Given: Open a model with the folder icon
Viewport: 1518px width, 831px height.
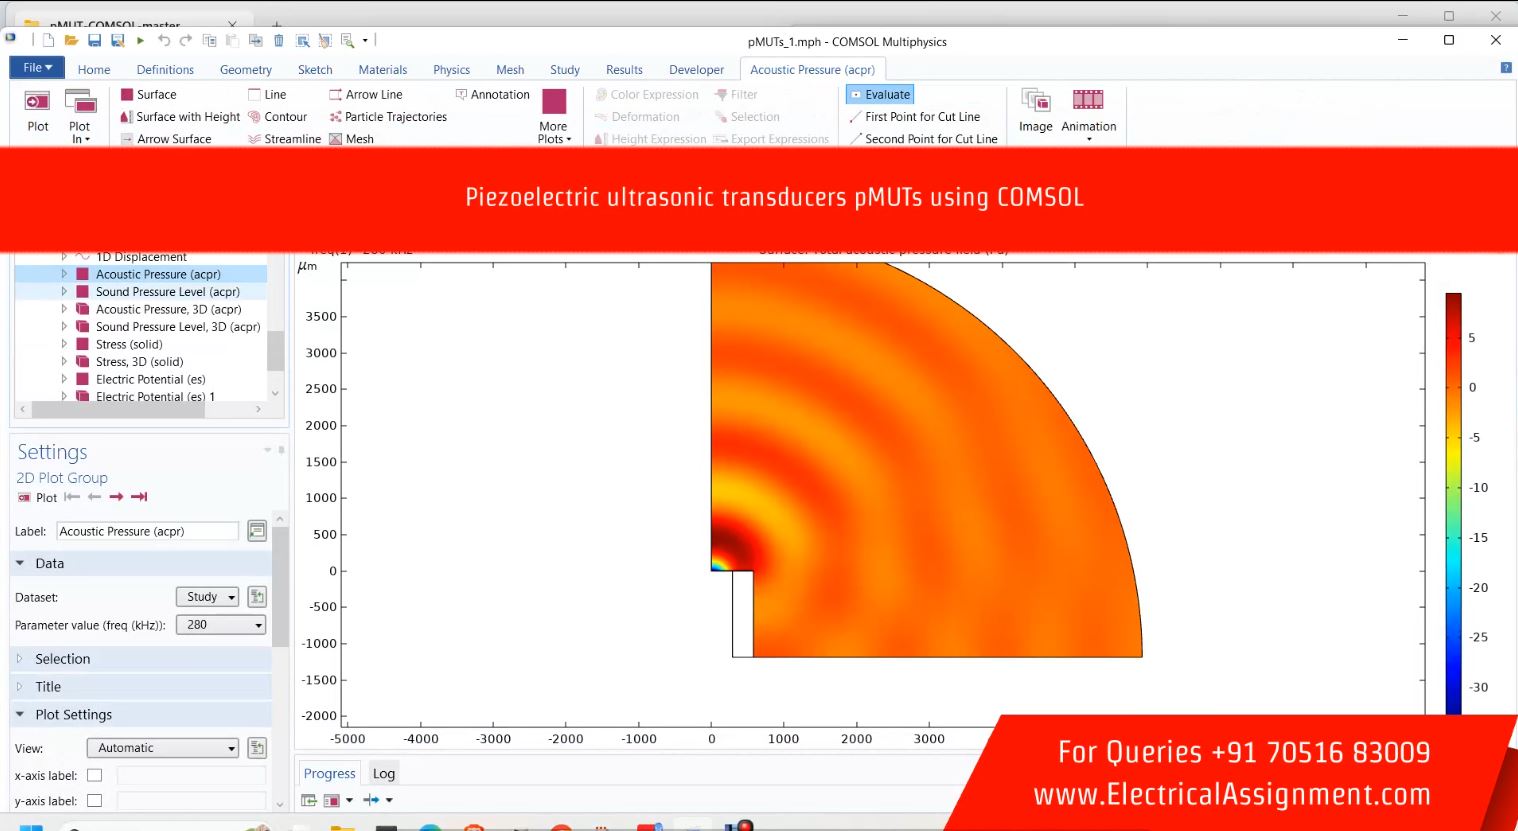Looking at the screenshot, I should tap(71, 41).
